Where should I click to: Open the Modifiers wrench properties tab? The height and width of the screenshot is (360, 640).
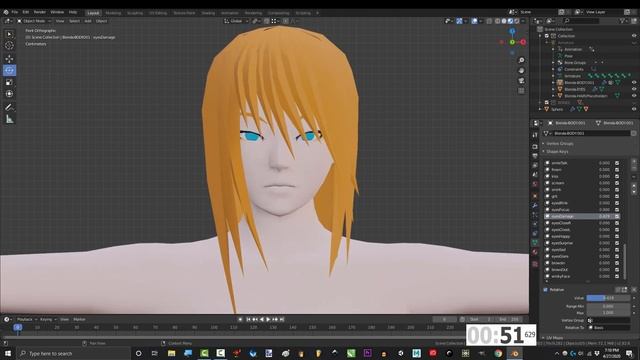[x=535, y=205]
